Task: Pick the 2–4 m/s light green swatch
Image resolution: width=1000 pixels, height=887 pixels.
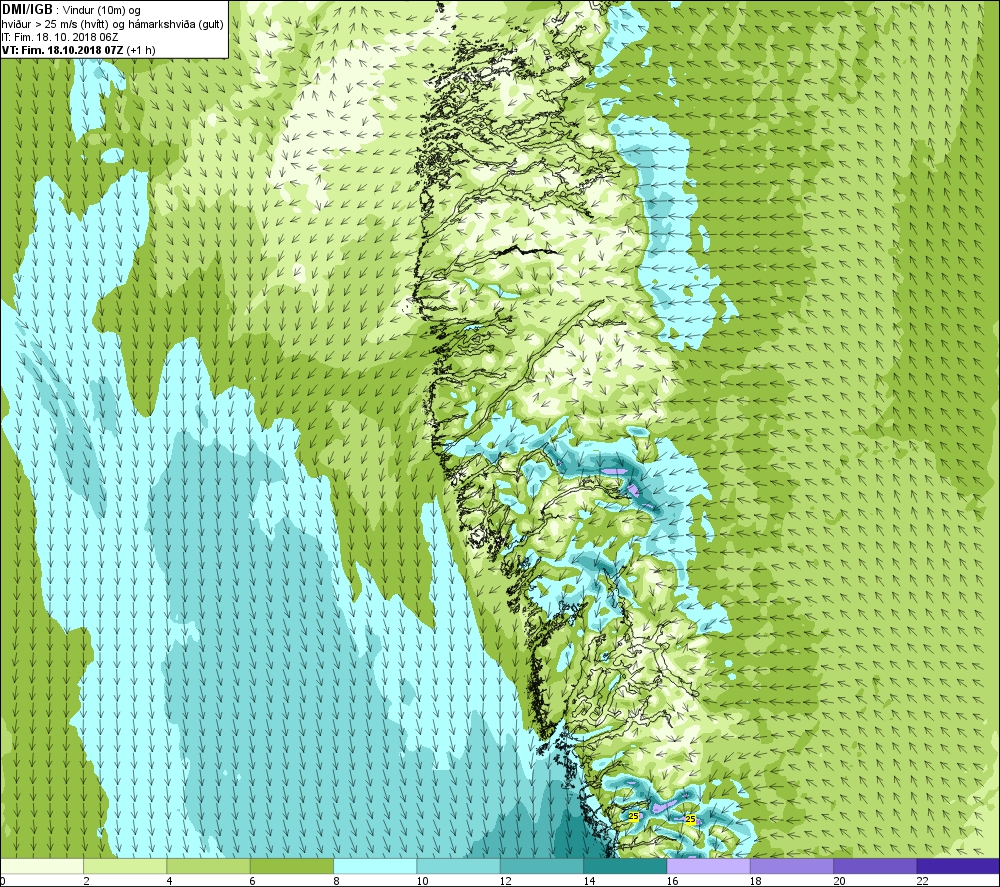Action: 125,866
